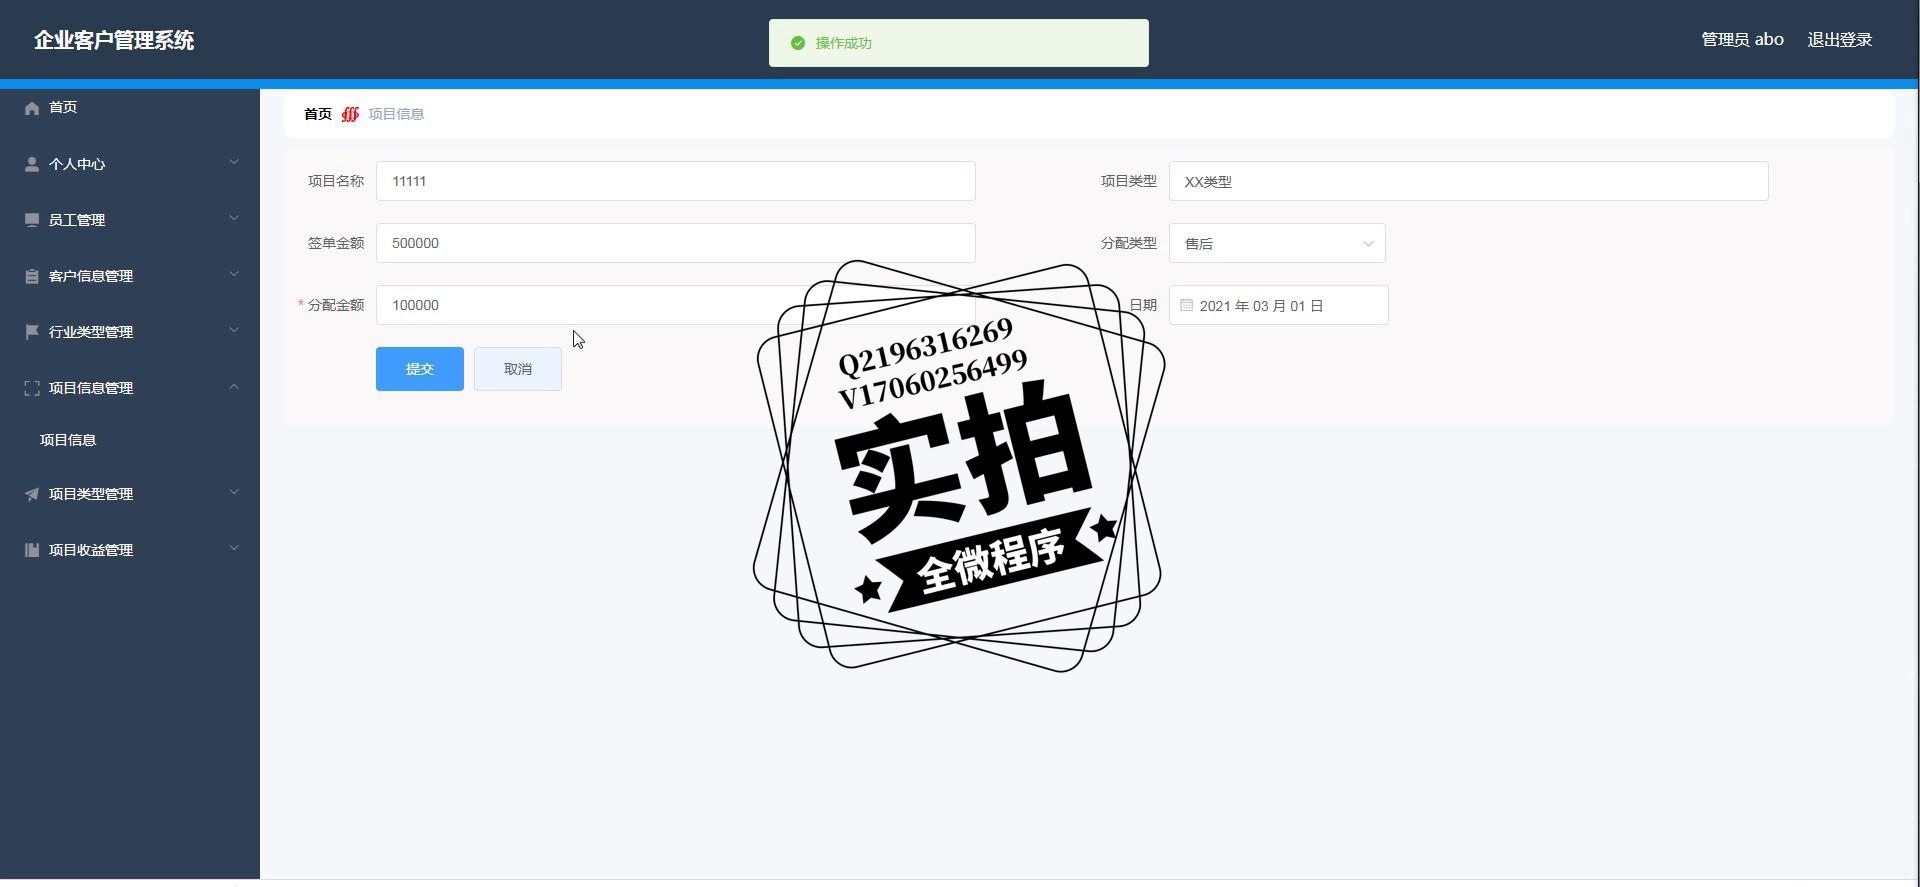1920x887 pixels.
Task: Open the 项目收益管理 menu label
Action: tap(91, 550)
